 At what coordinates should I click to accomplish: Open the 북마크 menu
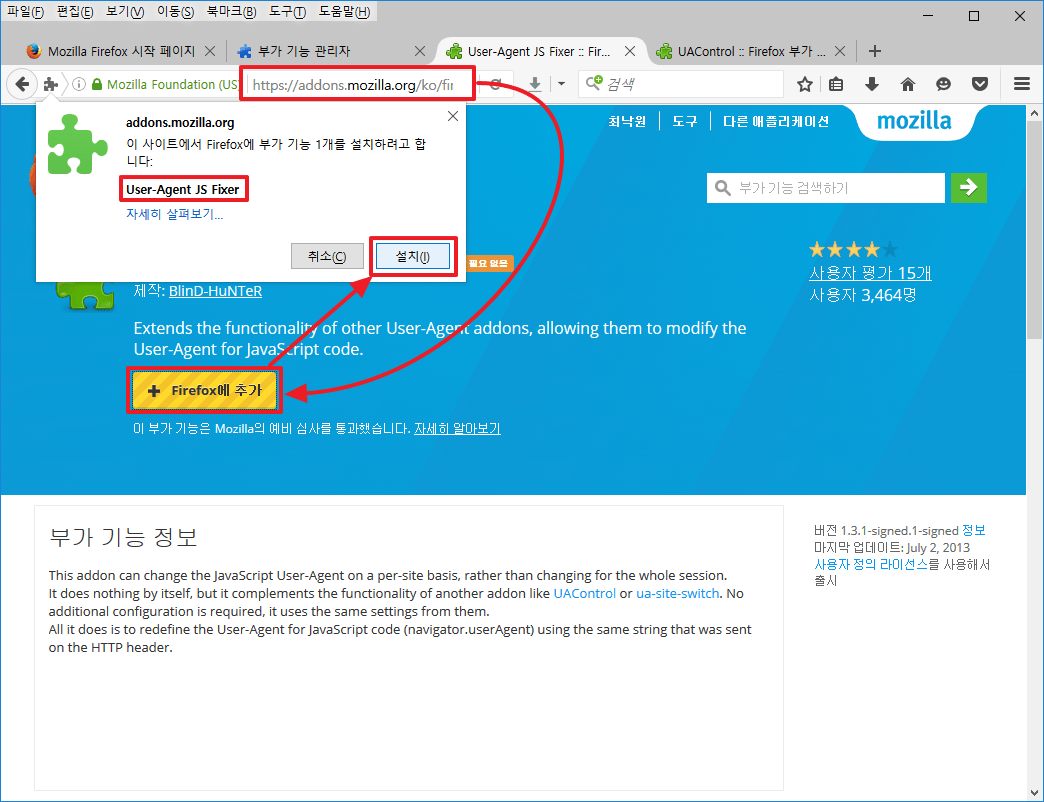[231, 12]
